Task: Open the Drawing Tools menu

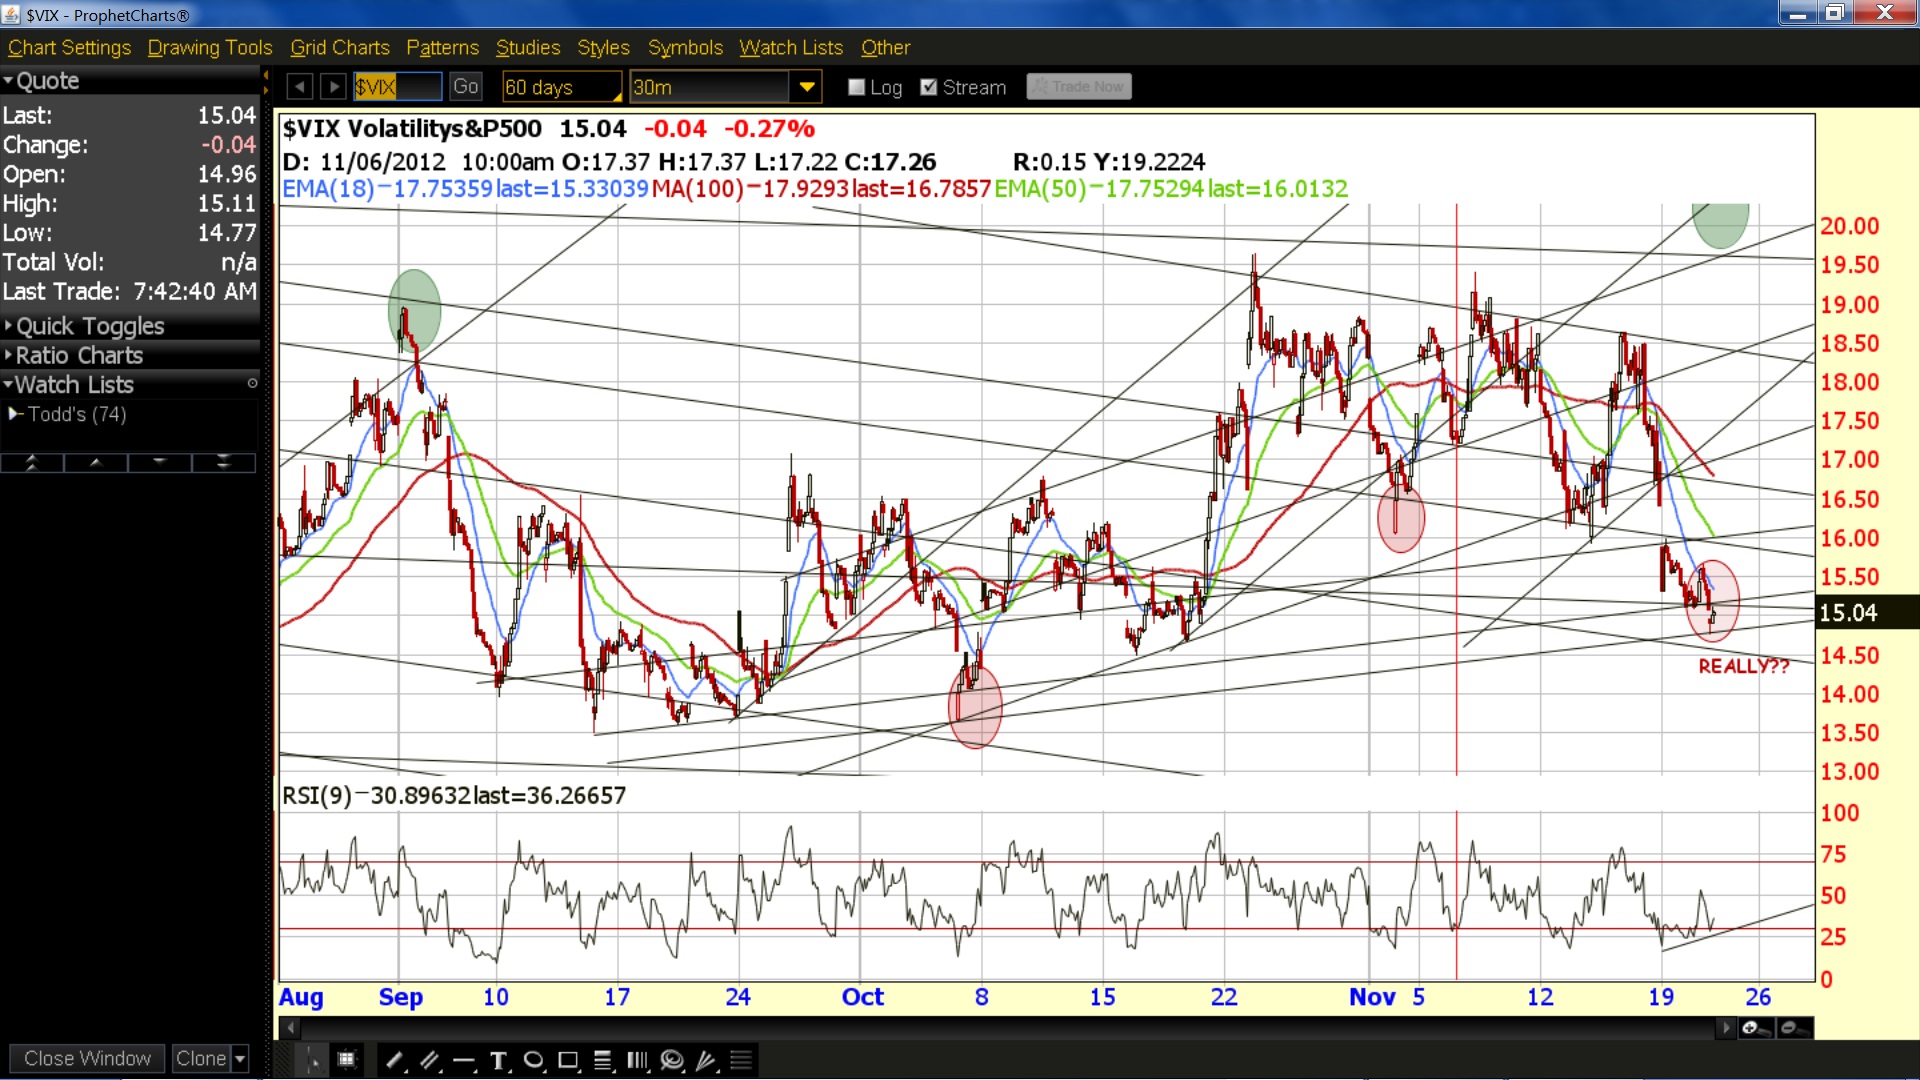Action: tap(209, 47)
